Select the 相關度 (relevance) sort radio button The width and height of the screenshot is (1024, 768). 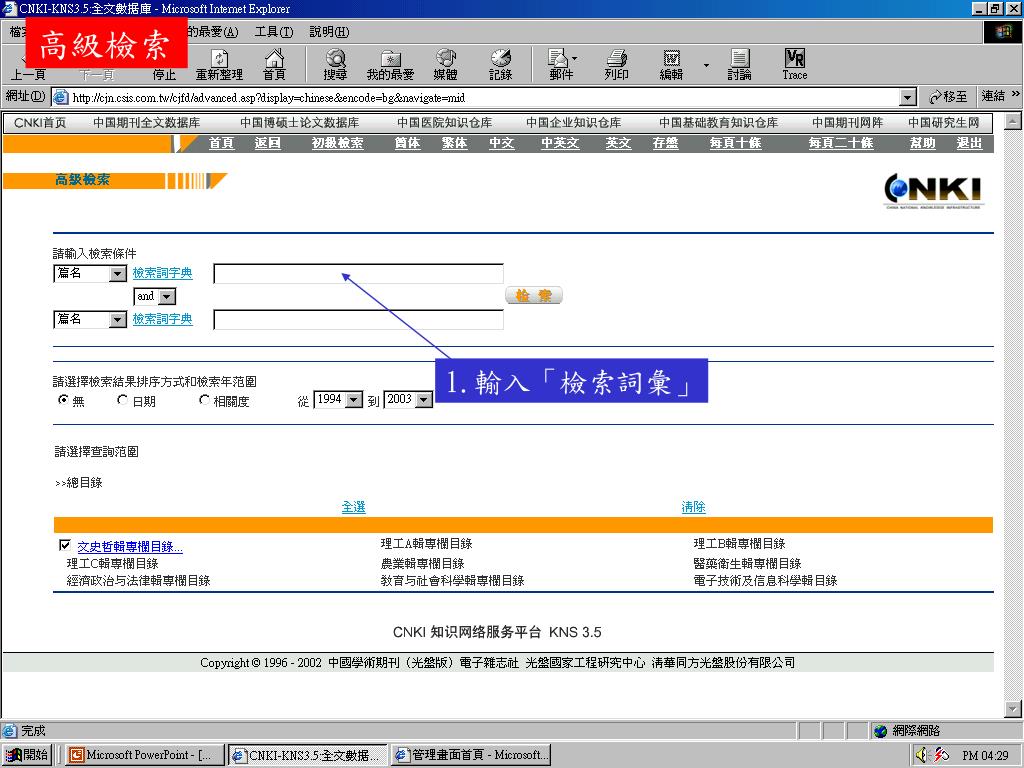pos(204,400)
